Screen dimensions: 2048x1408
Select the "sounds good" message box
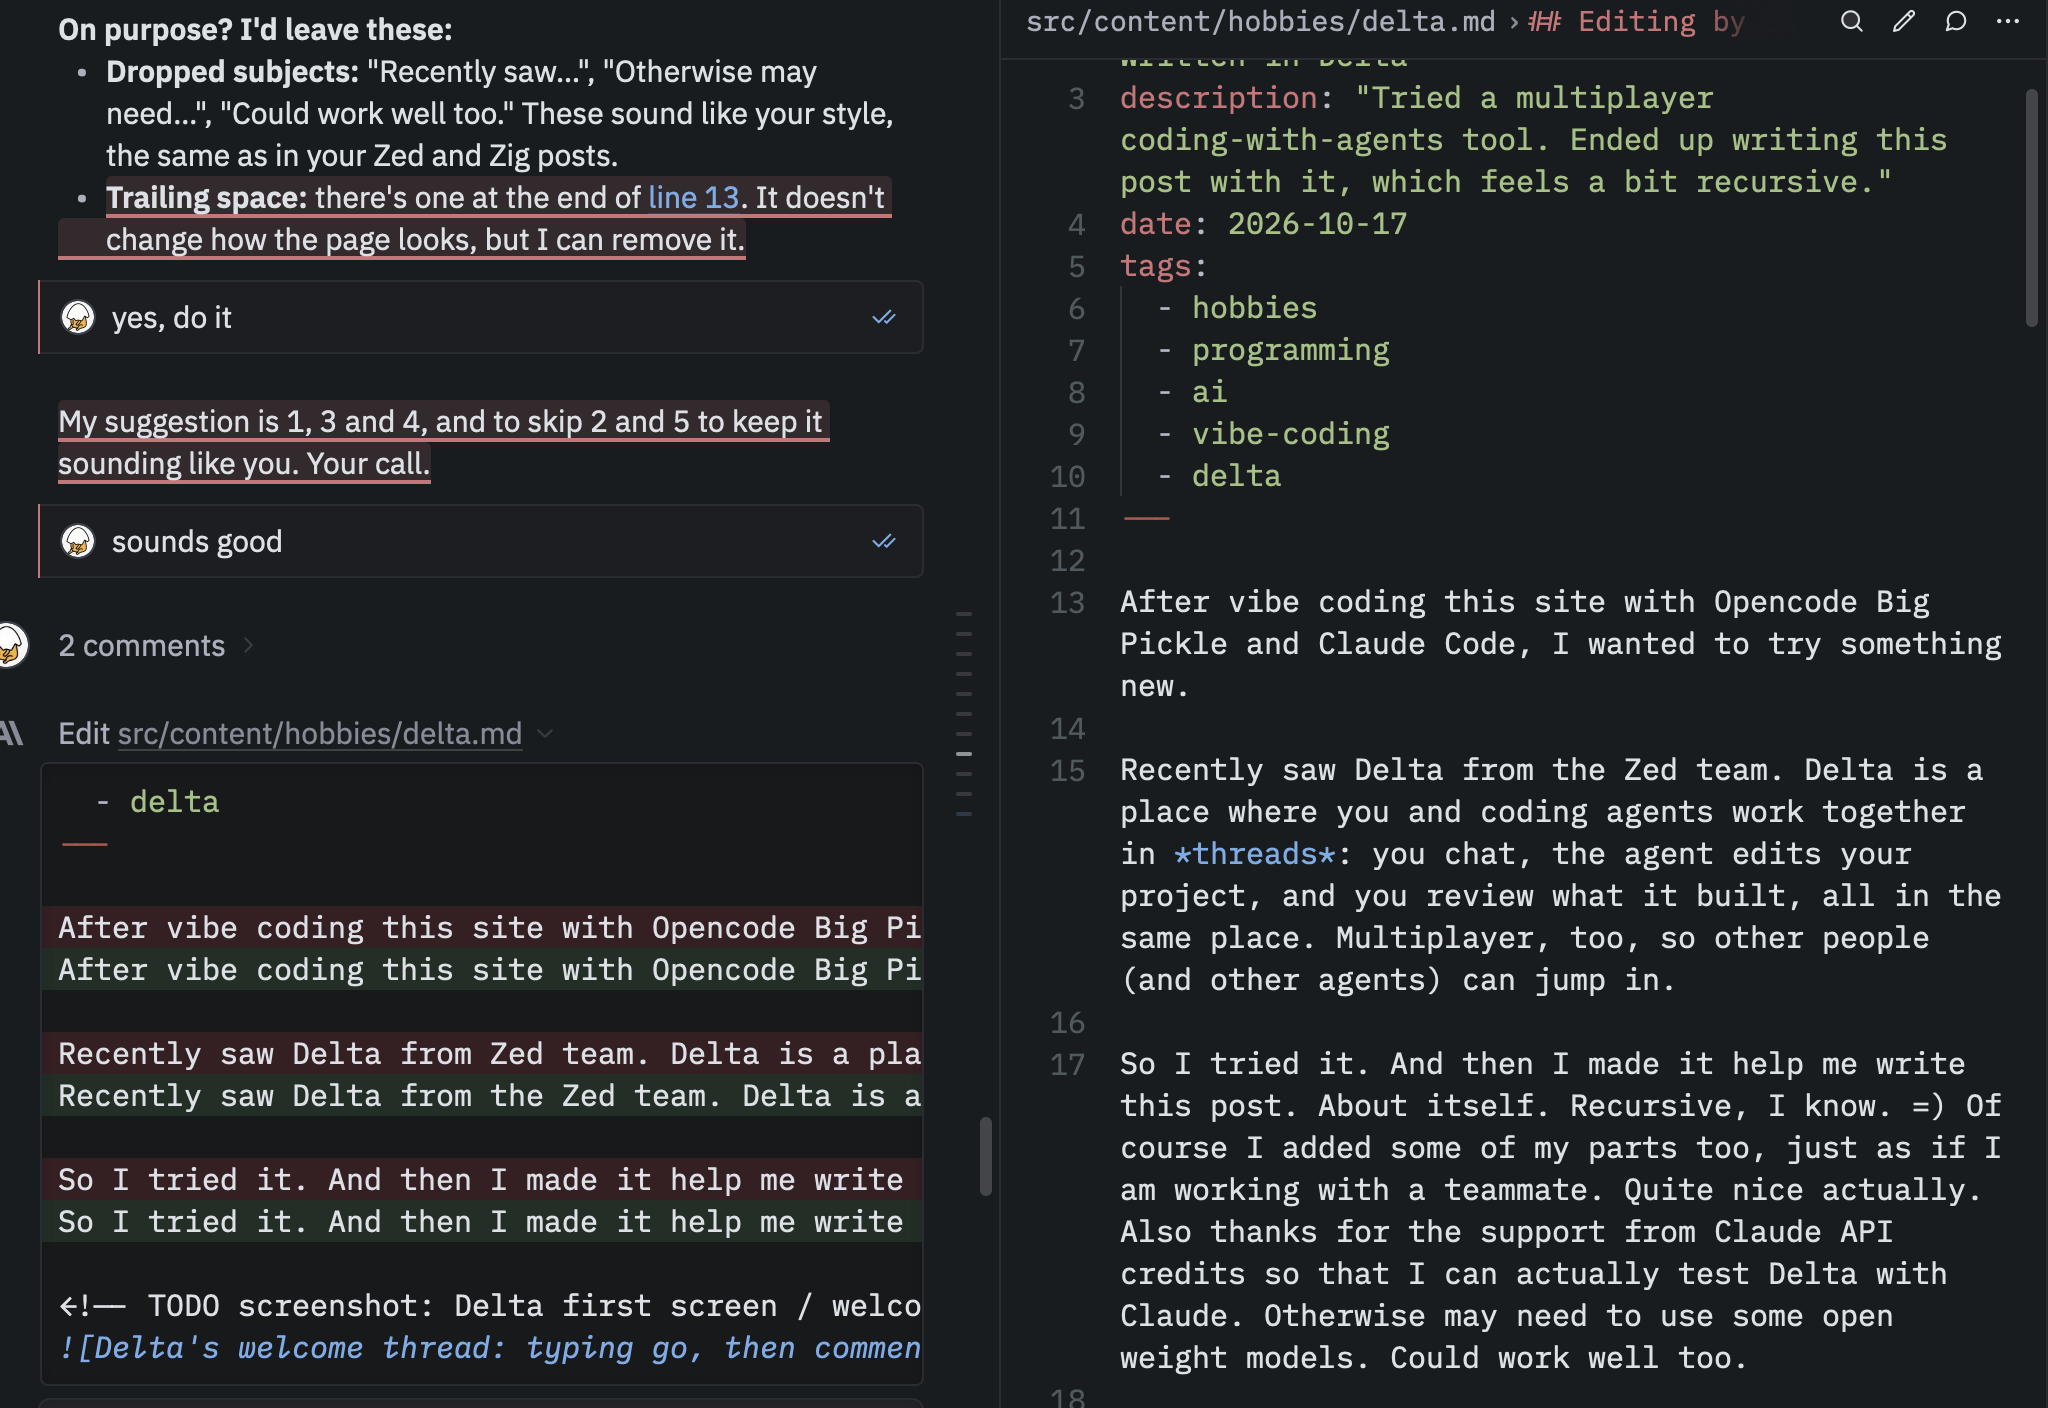[x=481, y=541]
